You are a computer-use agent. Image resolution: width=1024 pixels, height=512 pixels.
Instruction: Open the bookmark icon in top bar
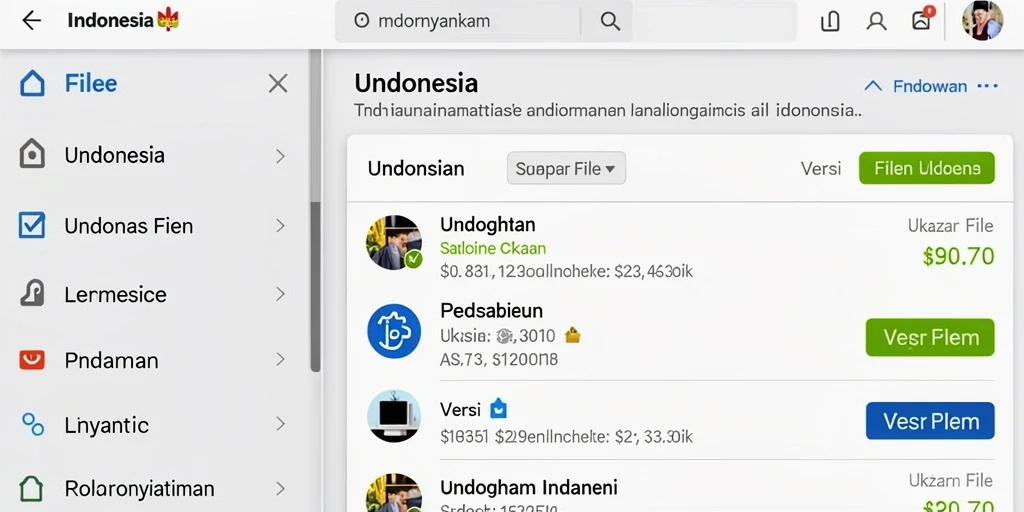(x=830, y=22)
